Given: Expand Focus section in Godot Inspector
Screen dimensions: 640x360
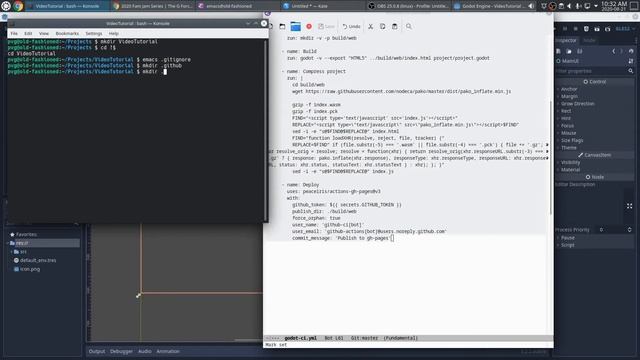Looking at the screenshot, I should [567, 126].
